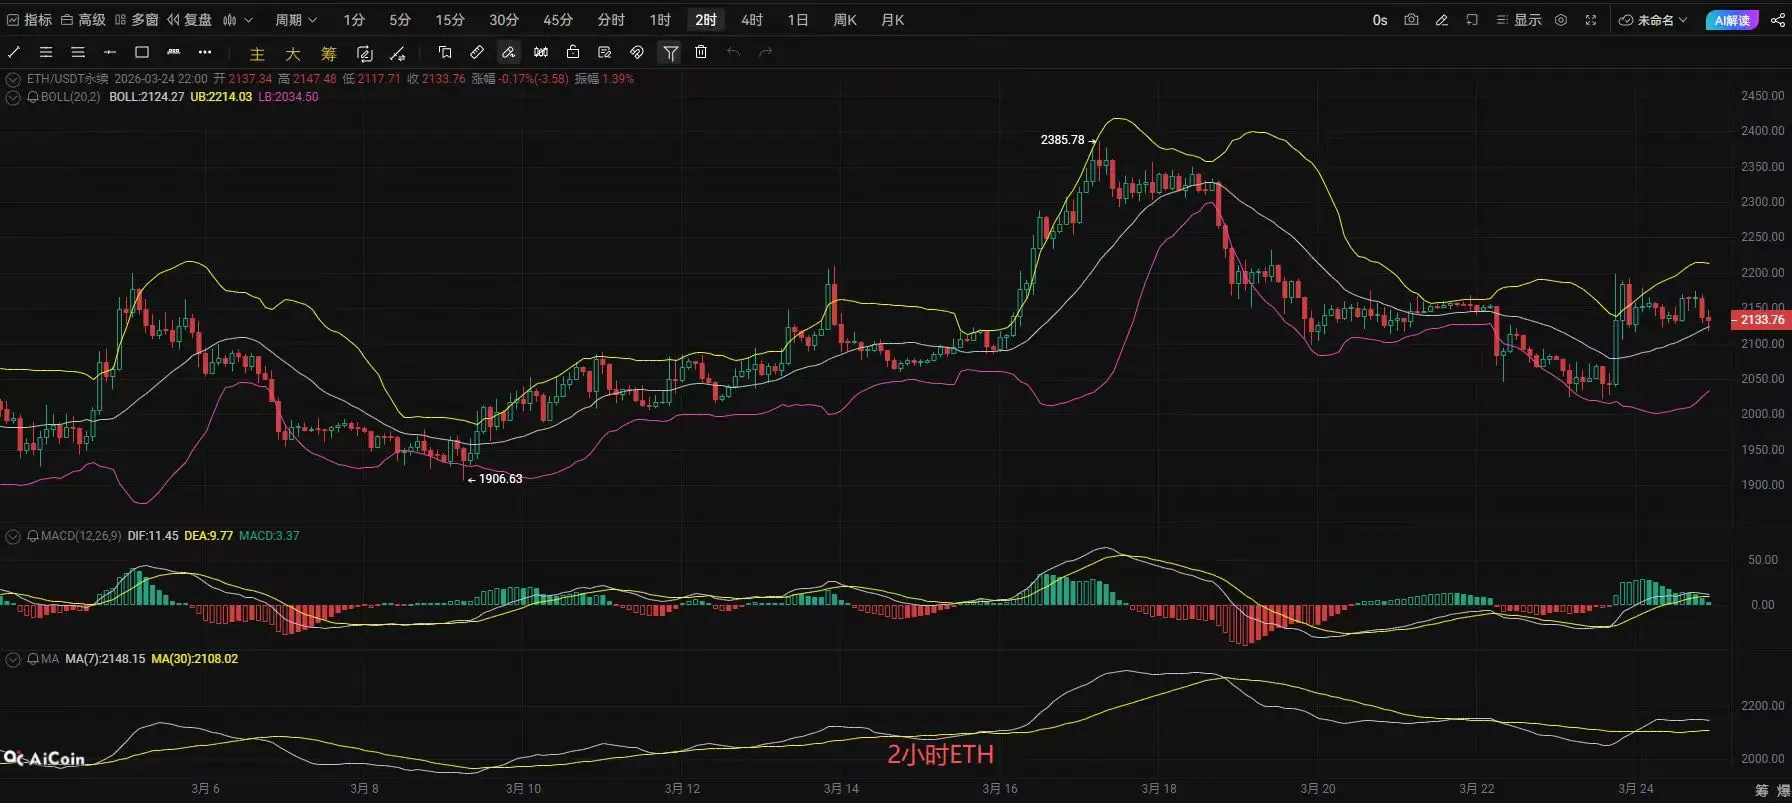Start 复盘 replay mode
Image resolution: width=1792 pixels, height=803 pixels.
point(190,20)
